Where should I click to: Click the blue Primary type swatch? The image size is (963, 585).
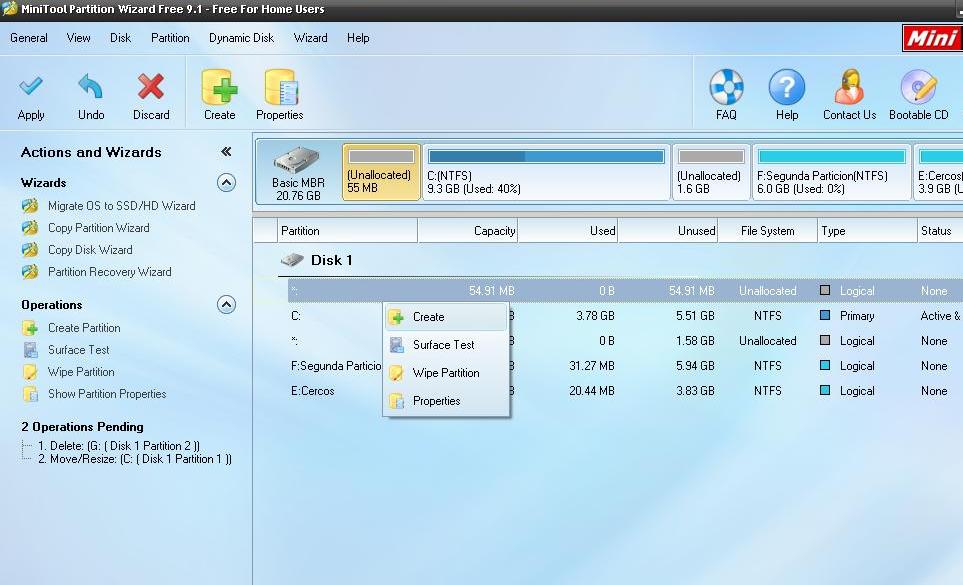click(825, 316)
